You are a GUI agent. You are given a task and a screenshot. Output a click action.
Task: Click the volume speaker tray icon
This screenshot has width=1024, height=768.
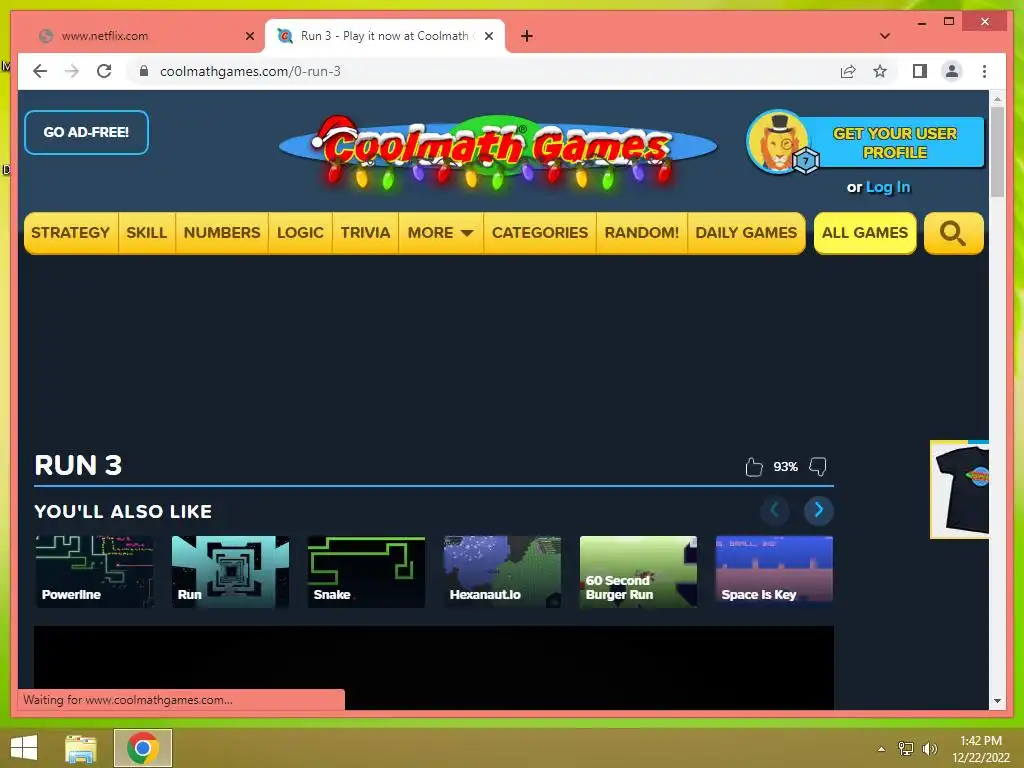pyautogui.click(x=929, y=748)
